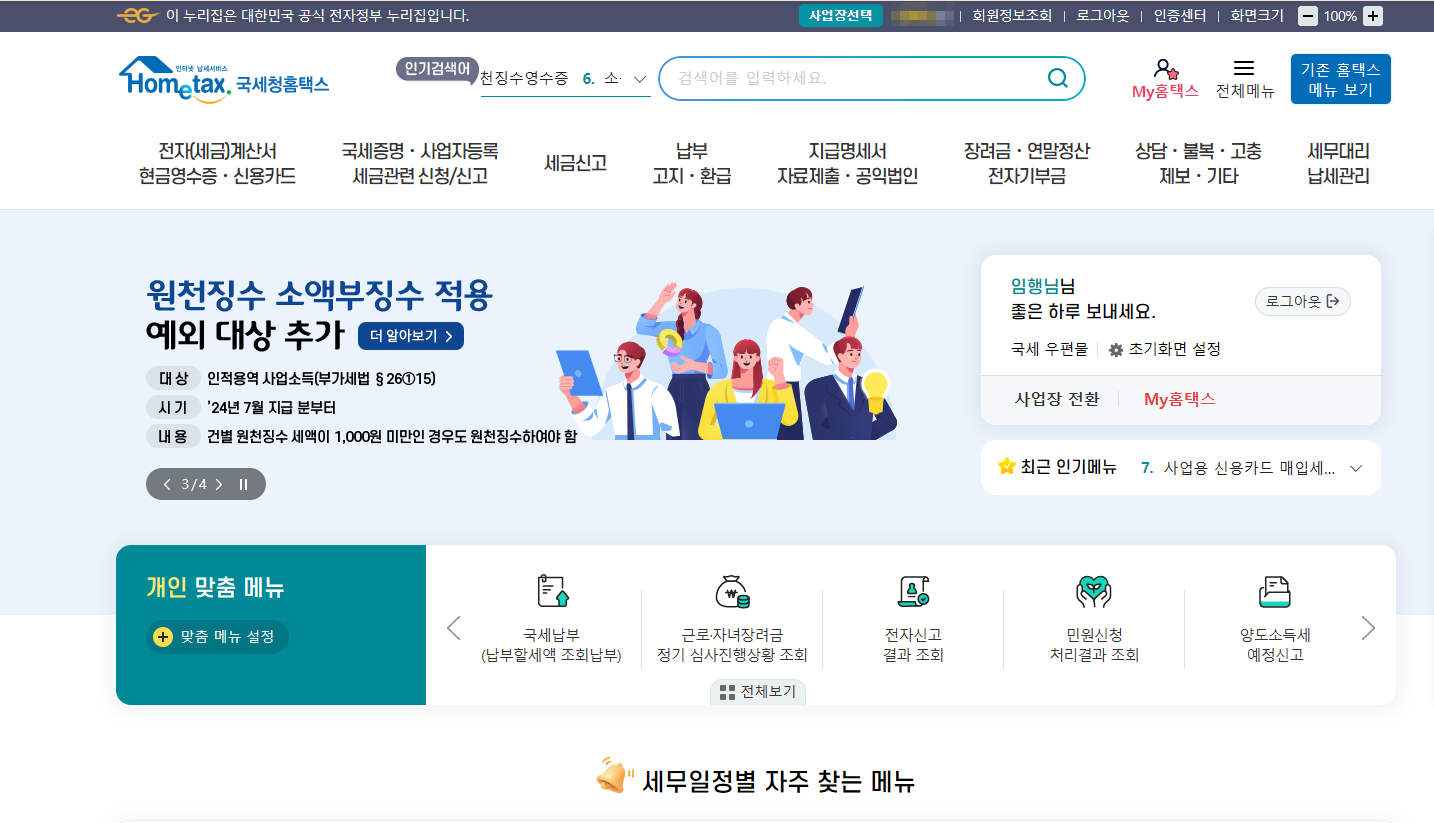The width and height of the screenshot is (1434, 823).
Task: Open 지급명세서 자료제출 menu
Action: (x=847, y=164)
